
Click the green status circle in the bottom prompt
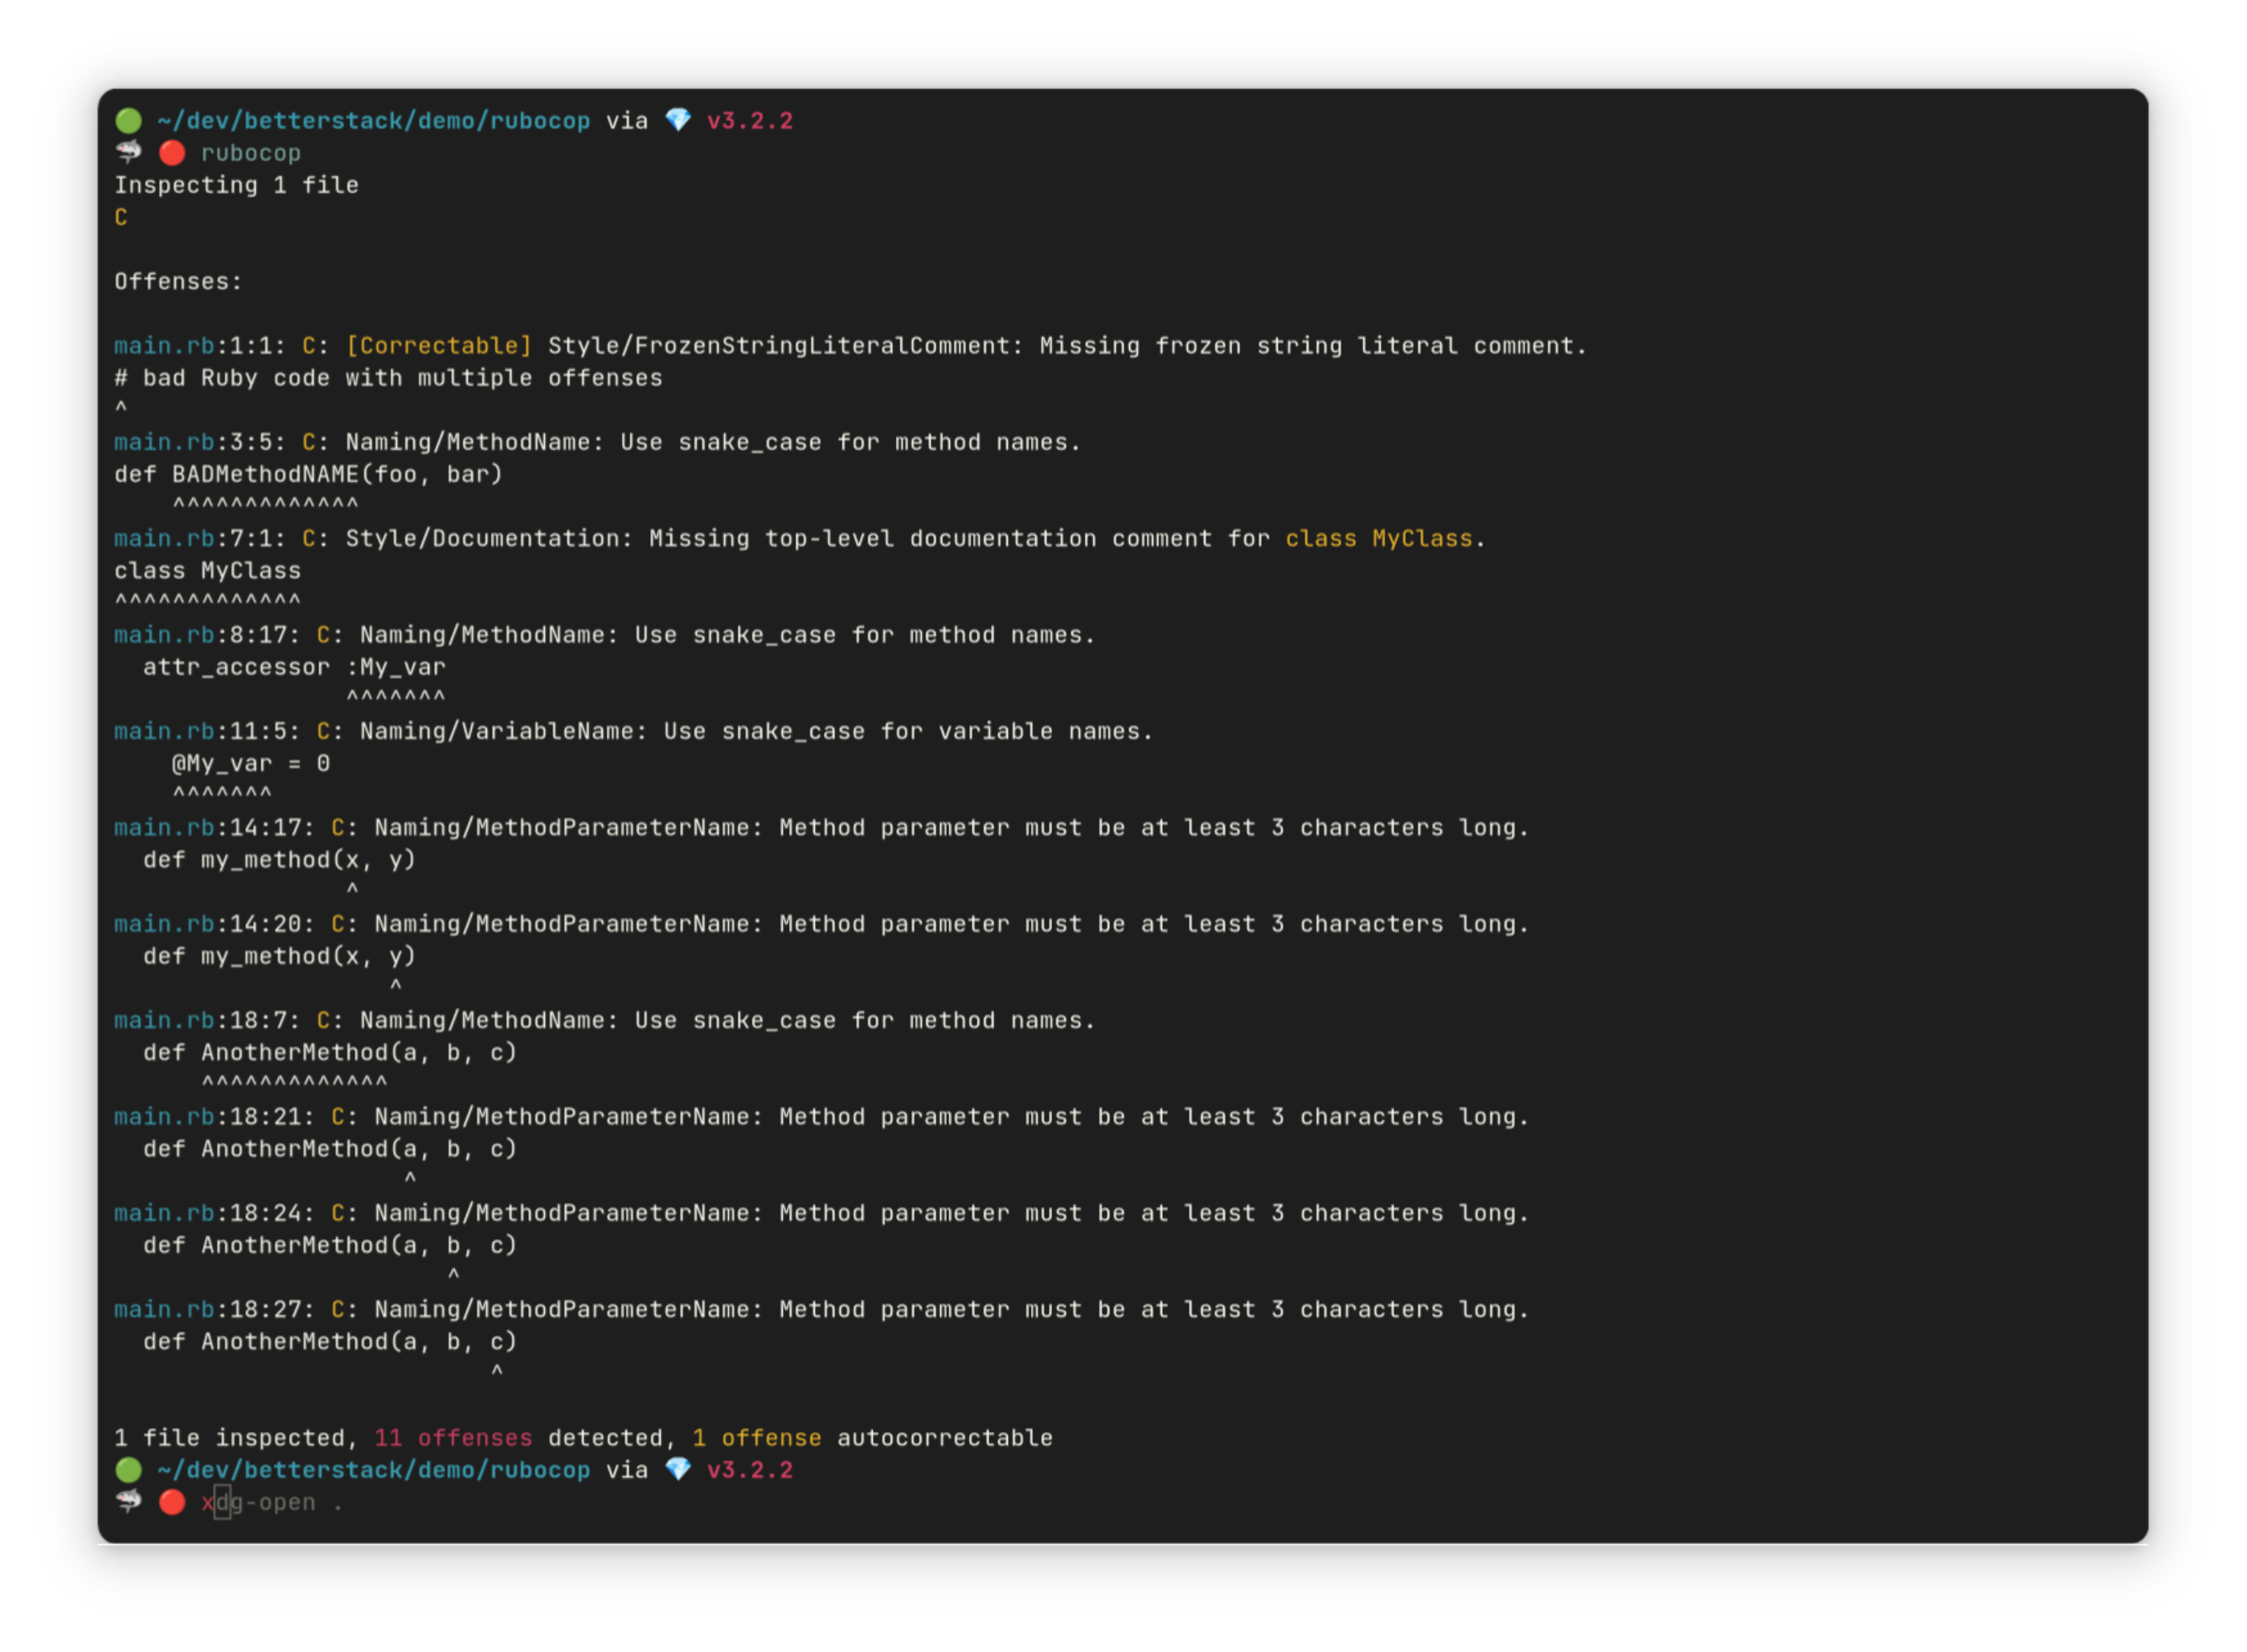(128, 1470)
